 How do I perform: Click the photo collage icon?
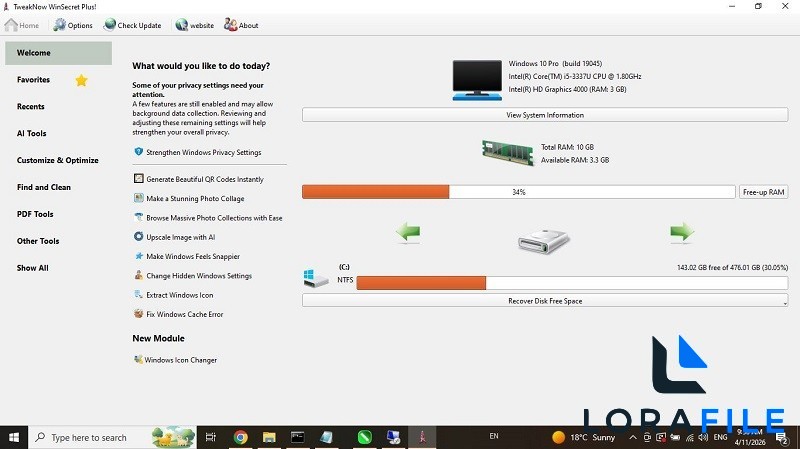138,197
